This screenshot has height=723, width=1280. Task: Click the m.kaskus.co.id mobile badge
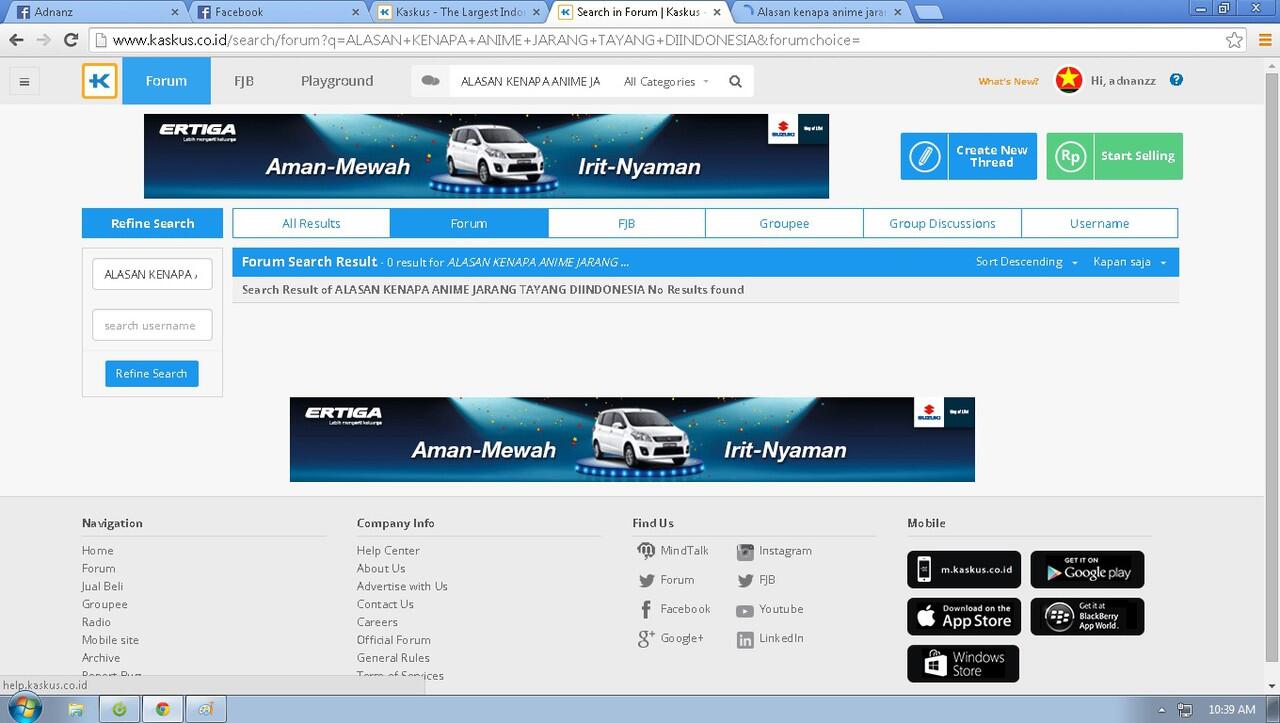click(x=964, y=570)
